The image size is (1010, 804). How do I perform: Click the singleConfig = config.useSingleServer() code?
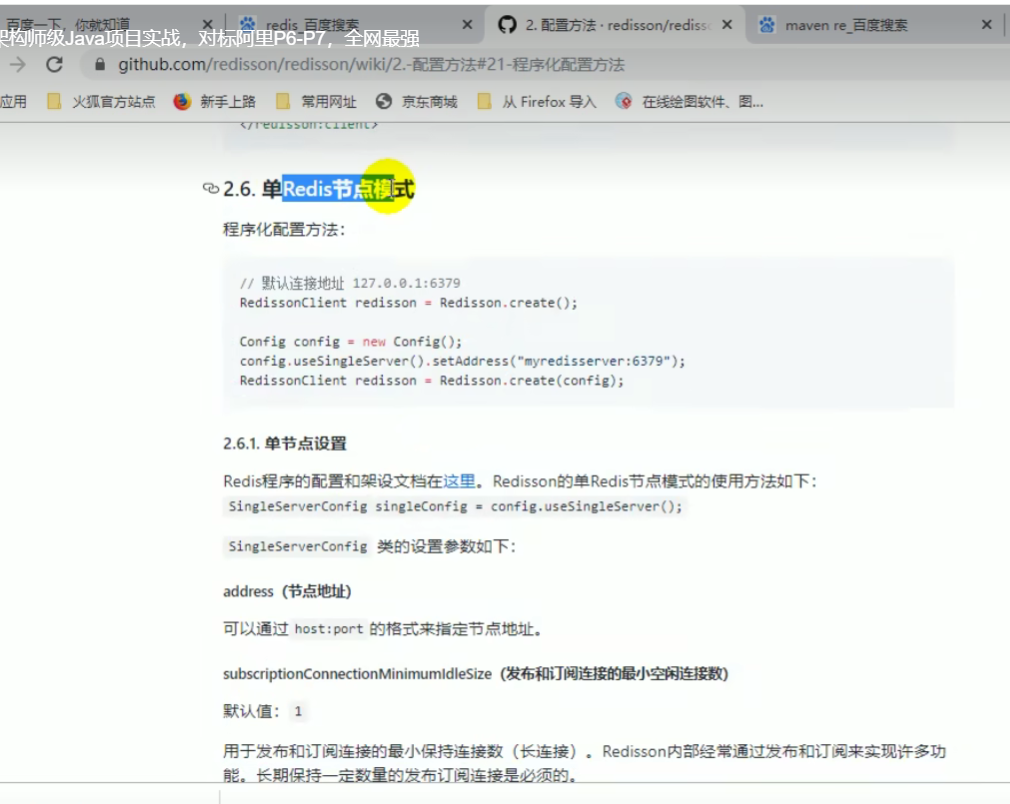pos(455,506)
